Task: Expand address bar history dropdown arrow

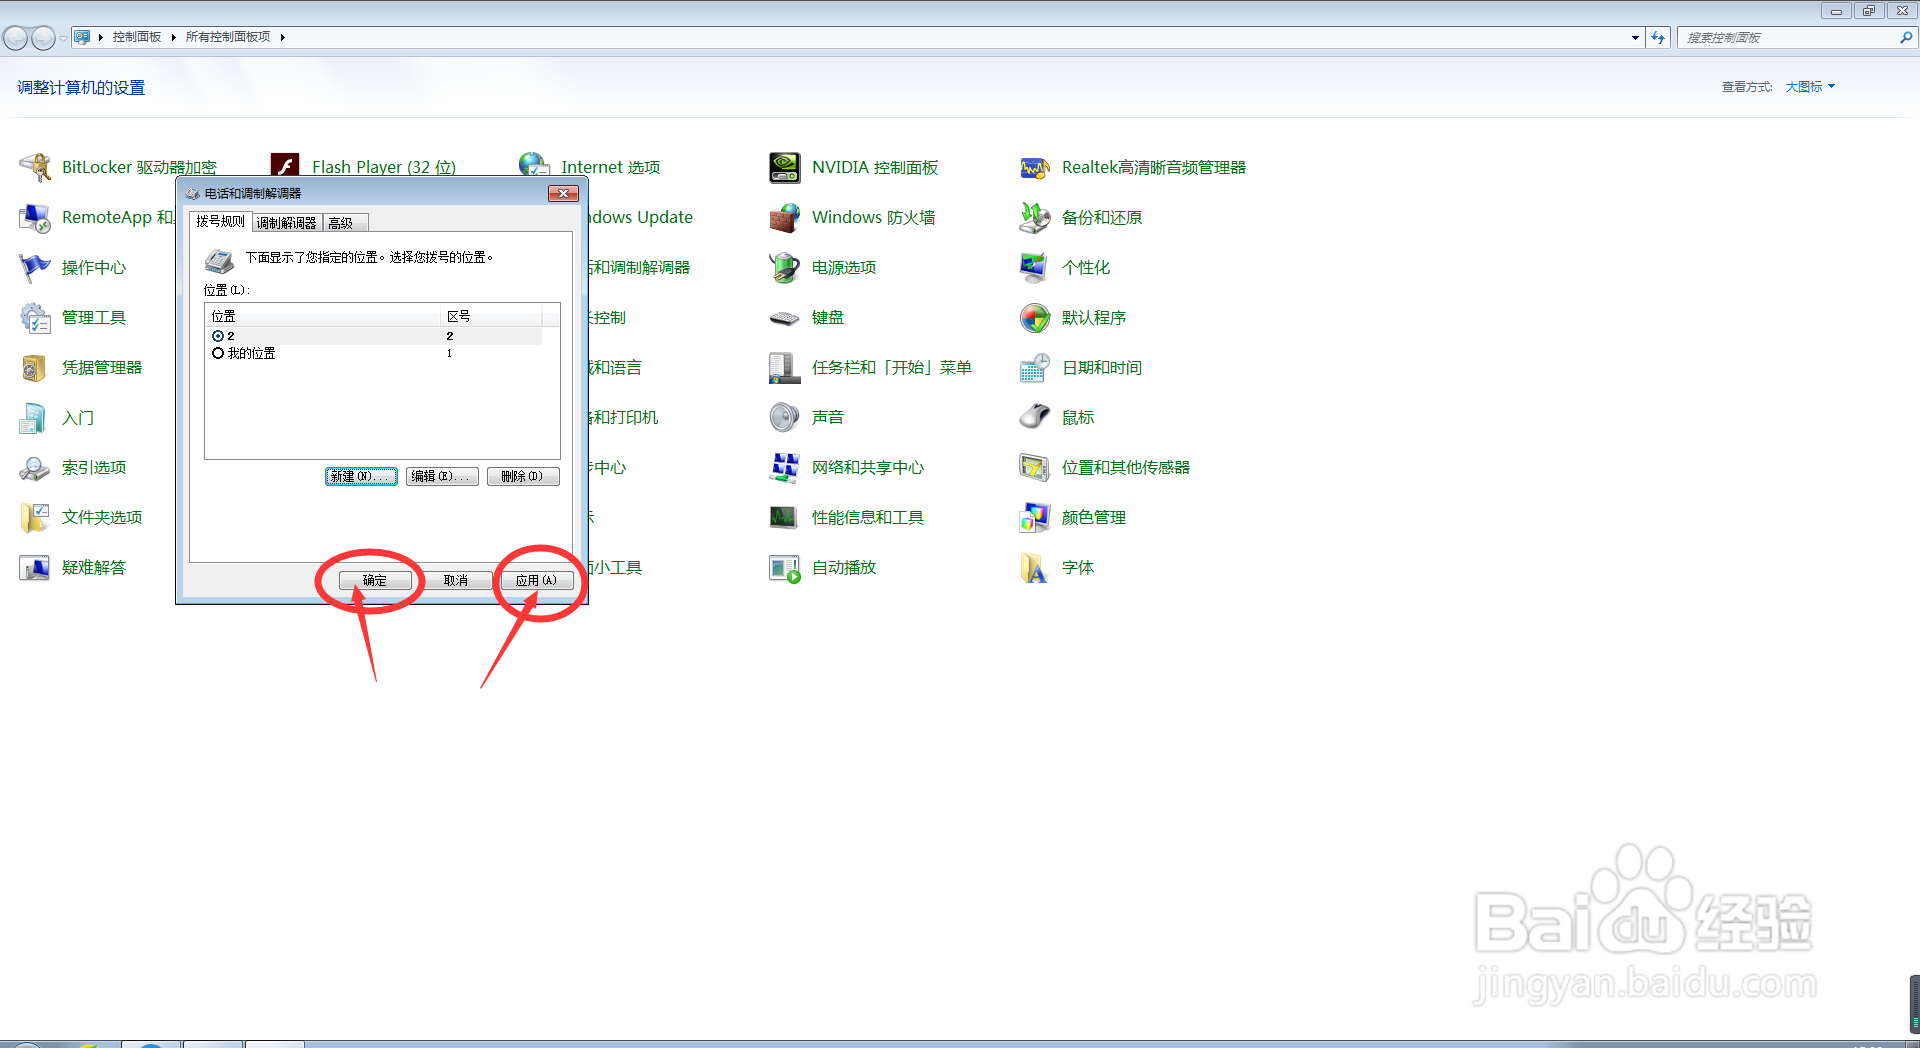Action: 1635,38
